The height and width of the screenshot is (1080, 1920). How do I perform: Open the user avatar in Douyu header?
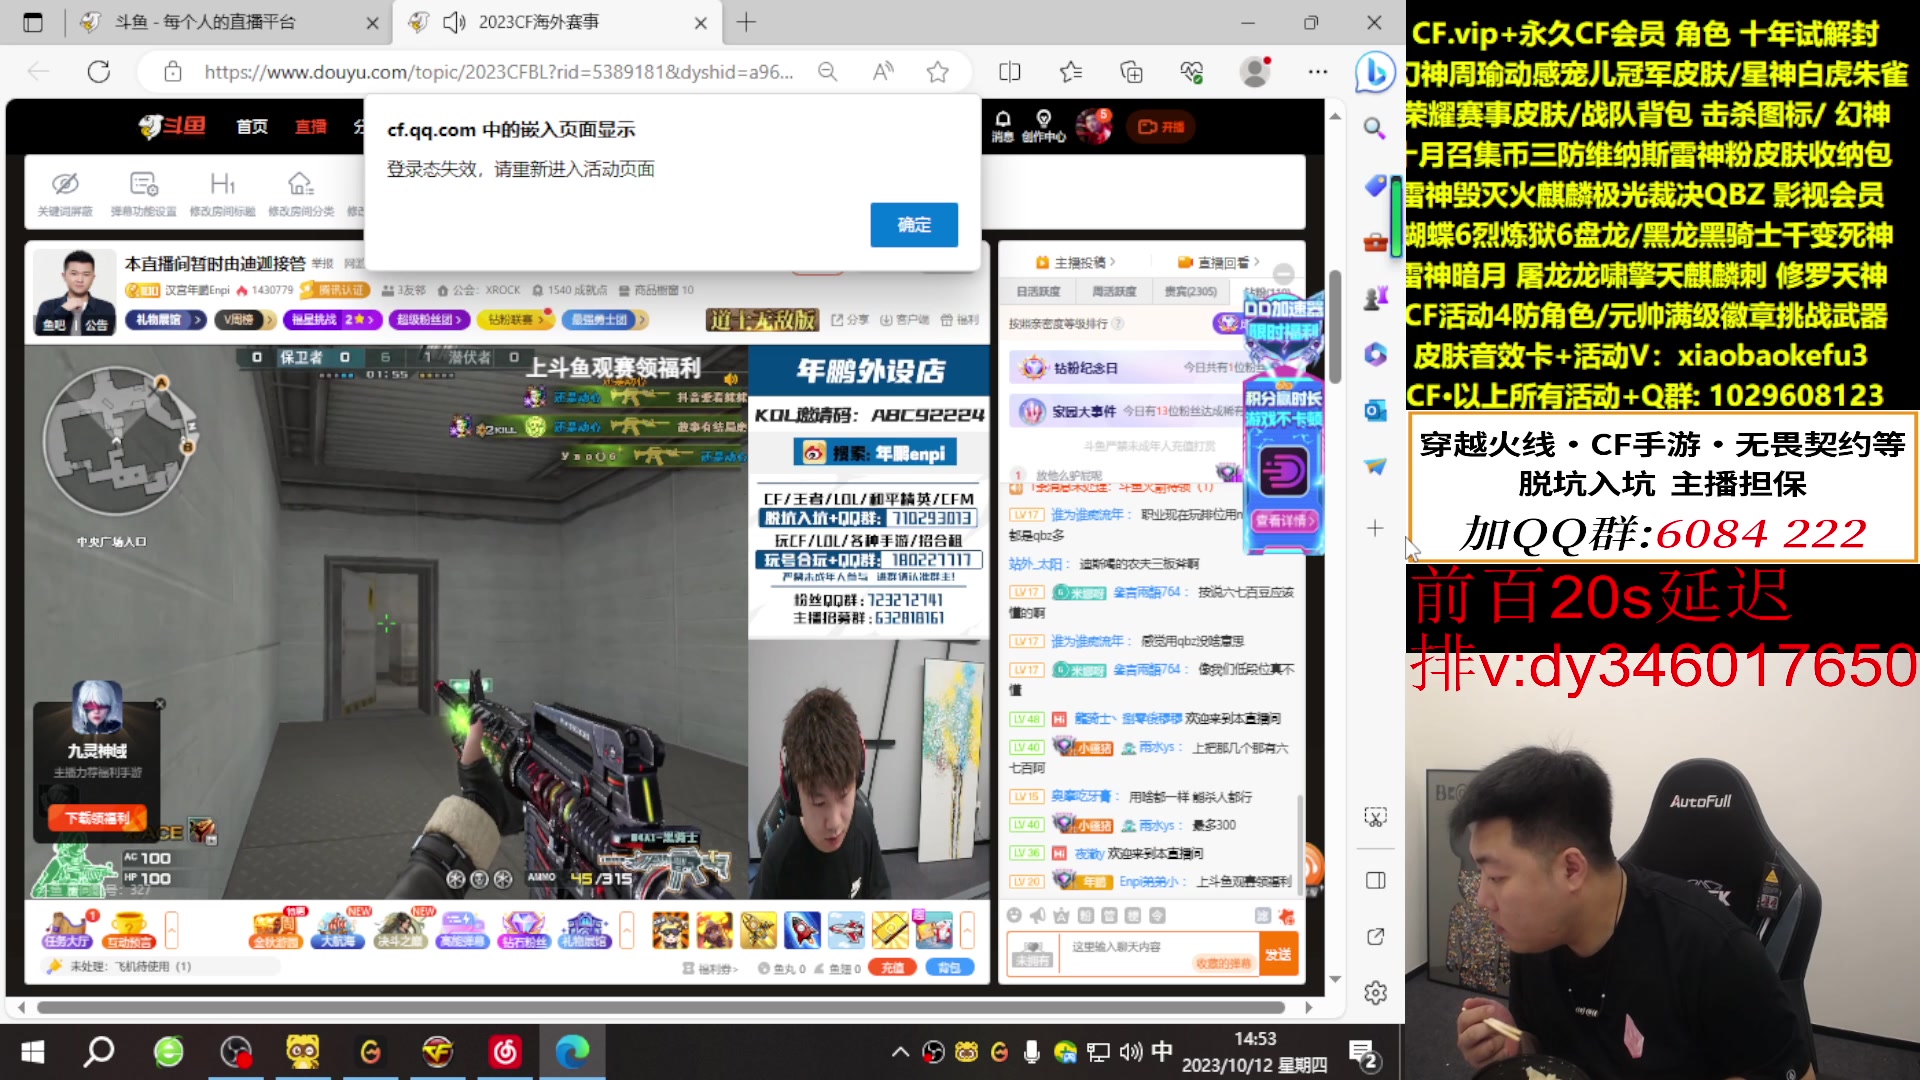pos(1093,127)
